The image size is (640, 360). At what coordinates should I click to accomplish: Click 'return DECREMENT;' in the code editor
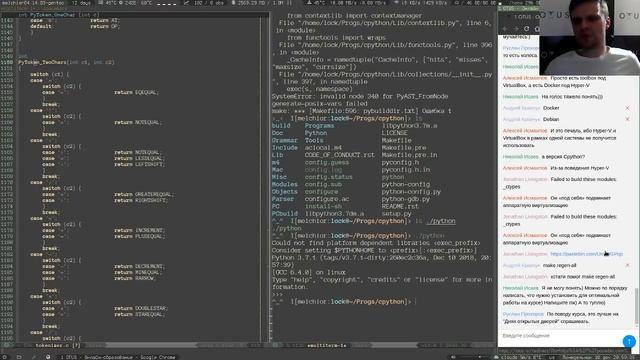(140, 267)
